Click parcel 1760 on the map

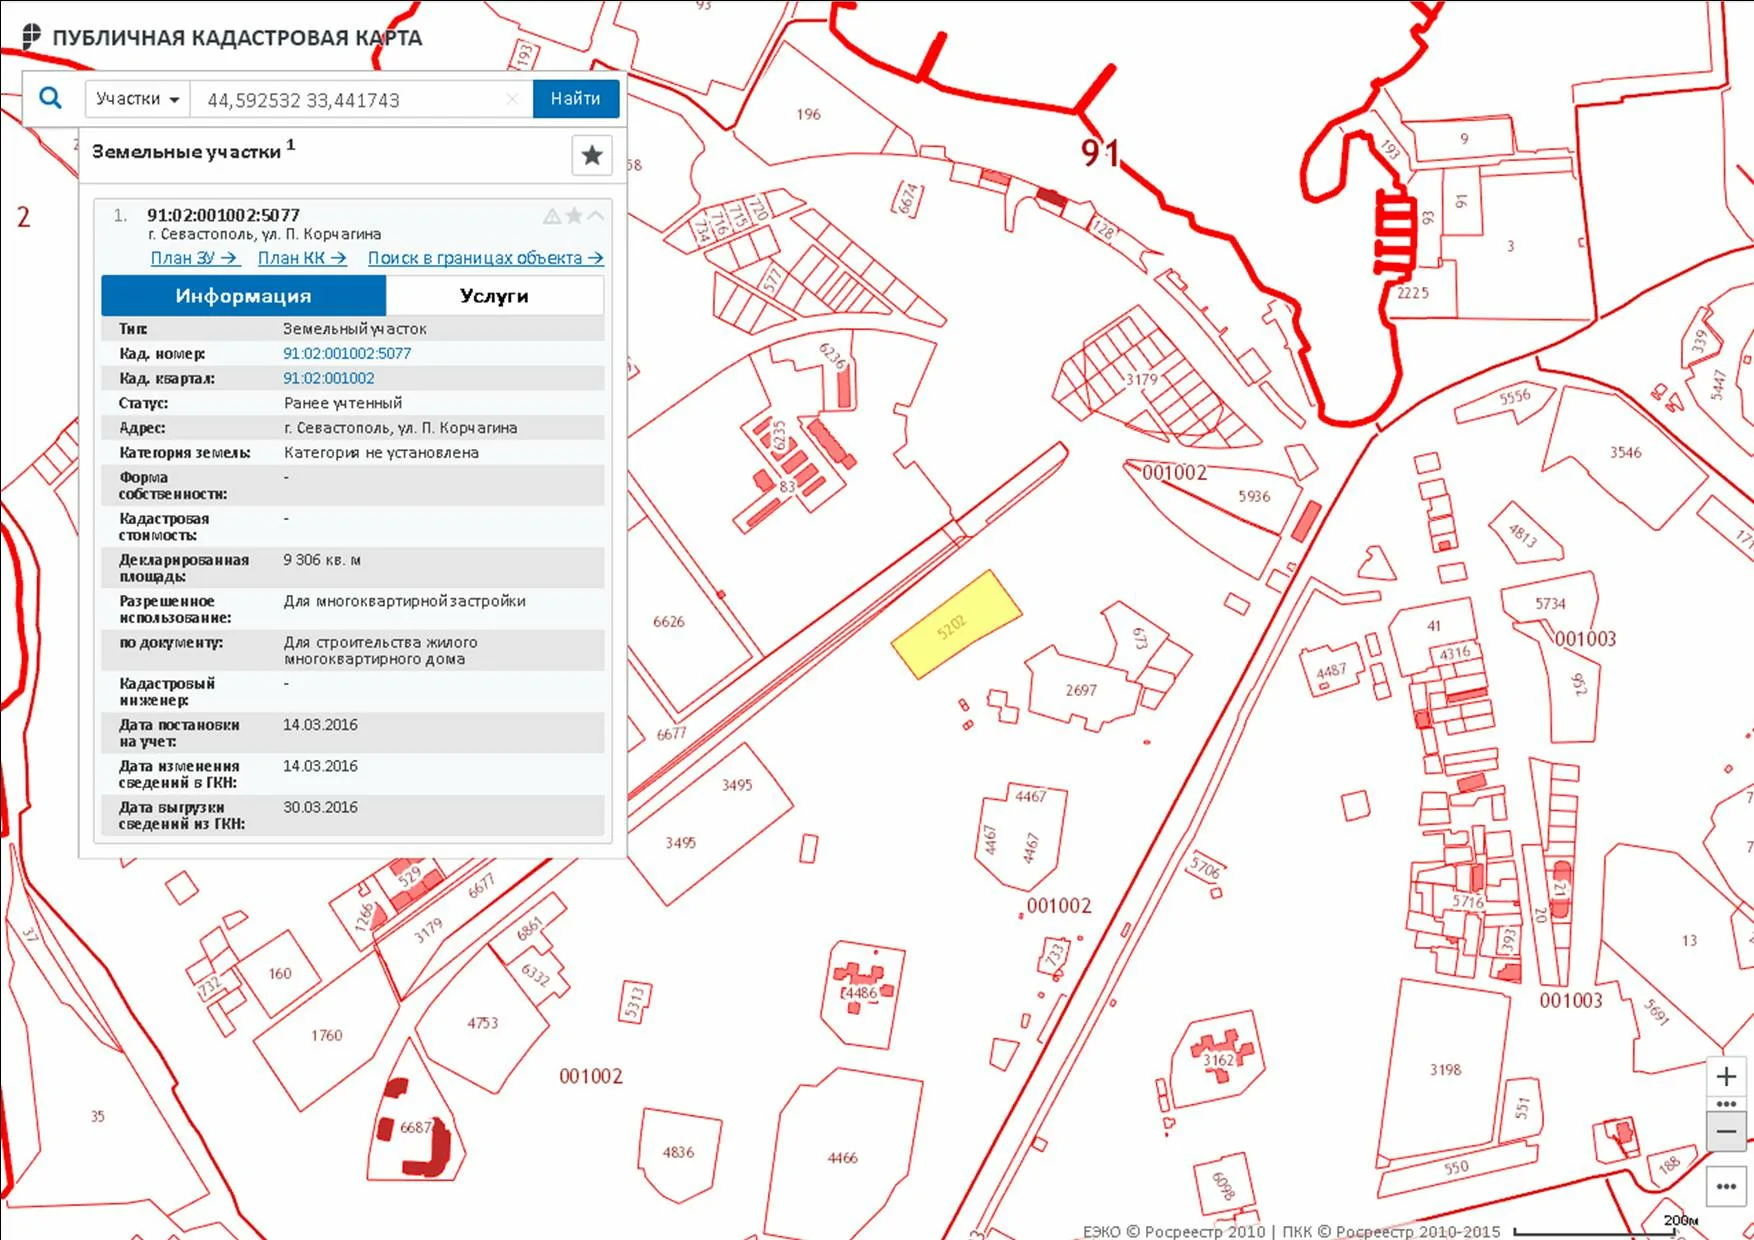pos(326,1035)
